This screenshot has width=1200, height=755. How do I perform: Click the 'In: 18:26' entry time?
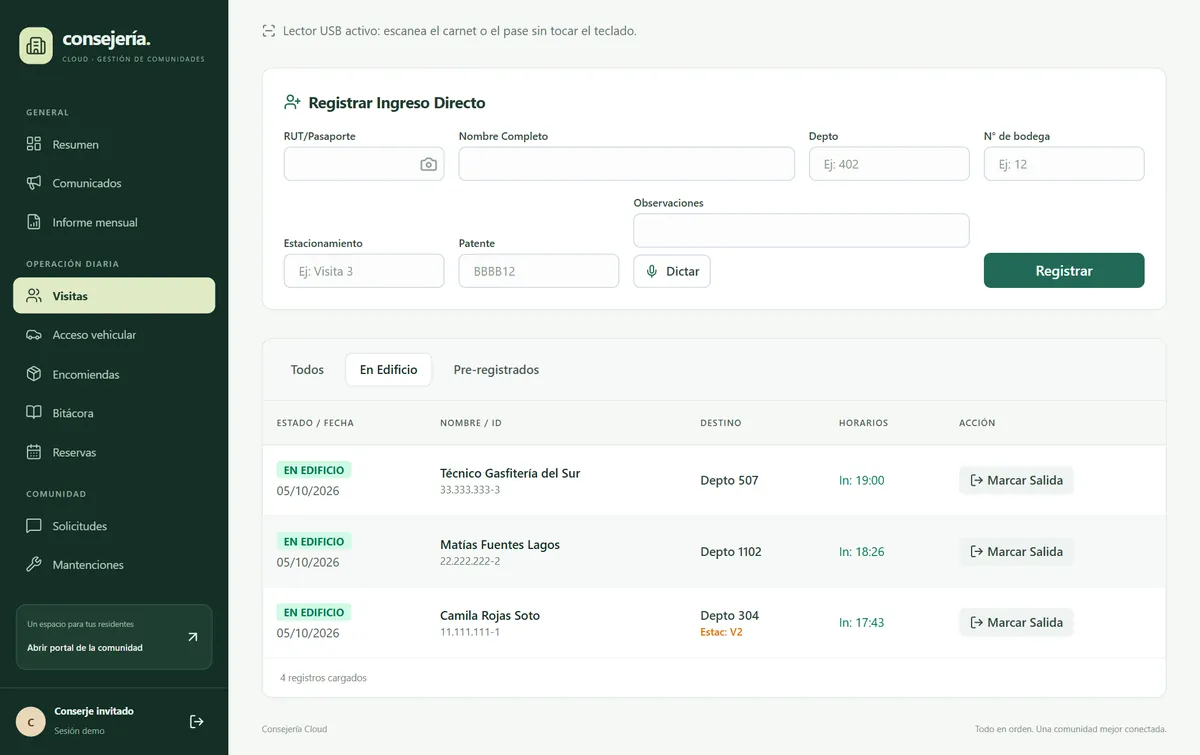coord(862,551)
